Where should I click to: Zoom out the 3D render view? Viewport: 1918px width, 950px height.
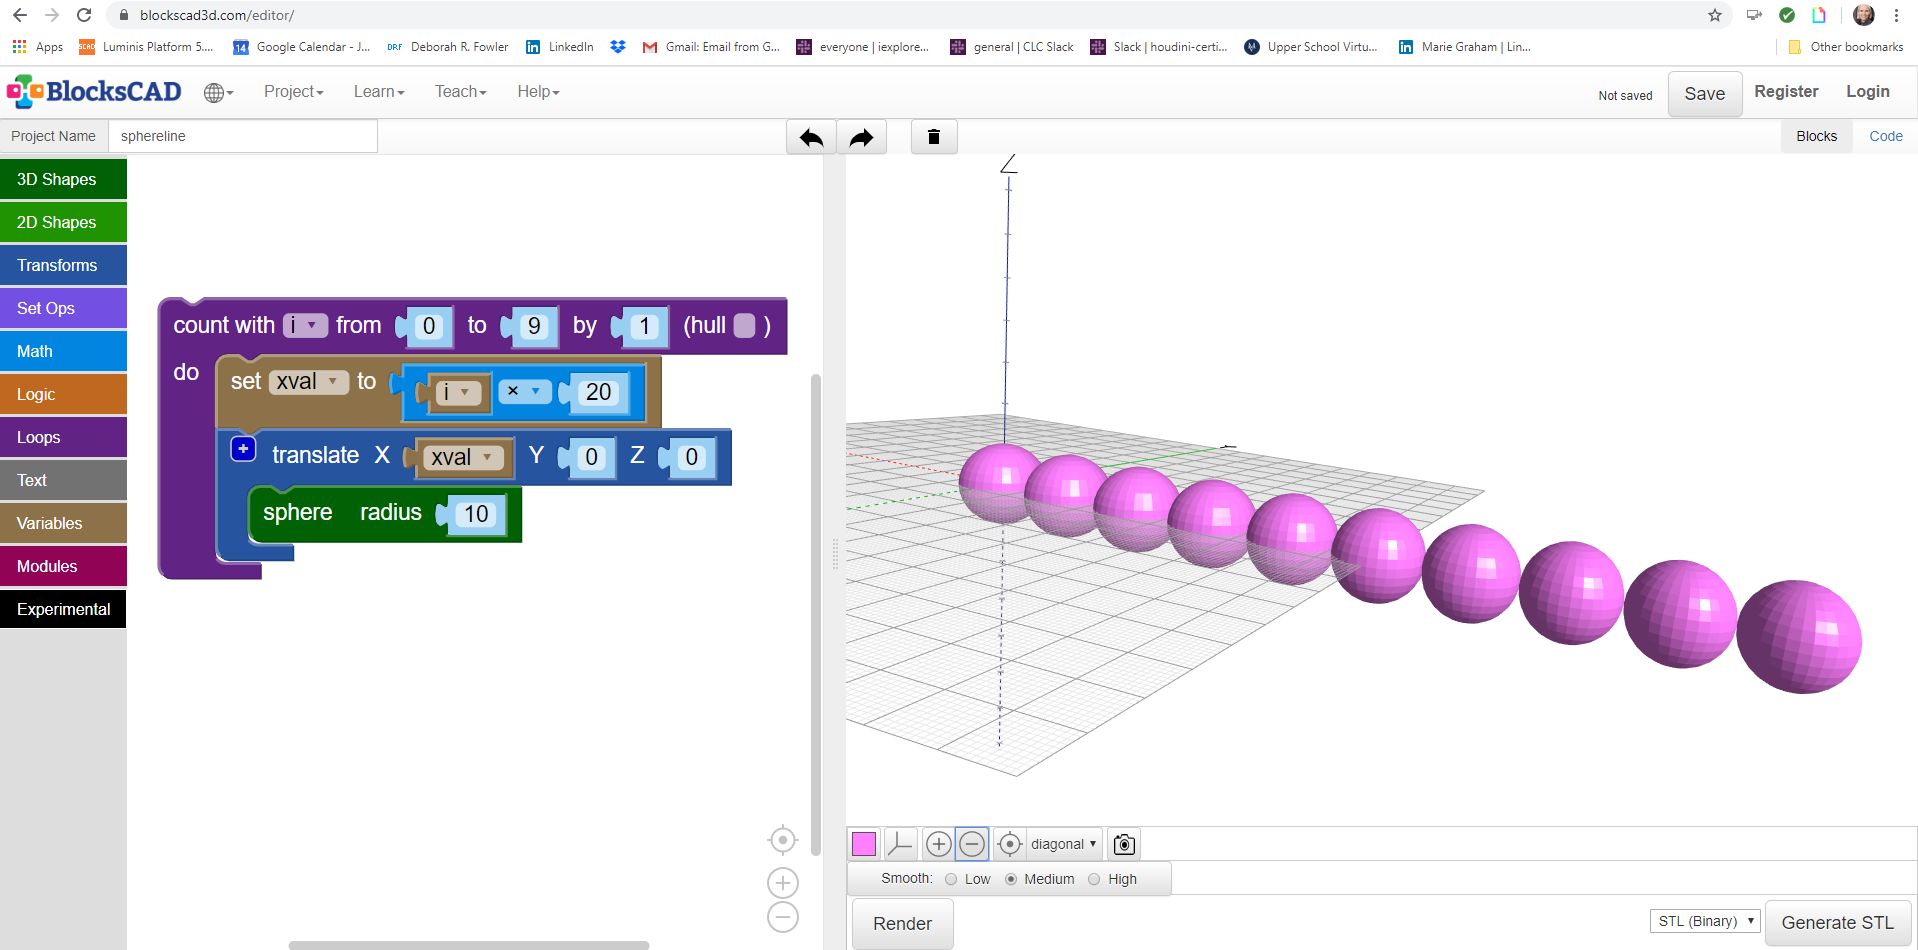tap(972, 844)
